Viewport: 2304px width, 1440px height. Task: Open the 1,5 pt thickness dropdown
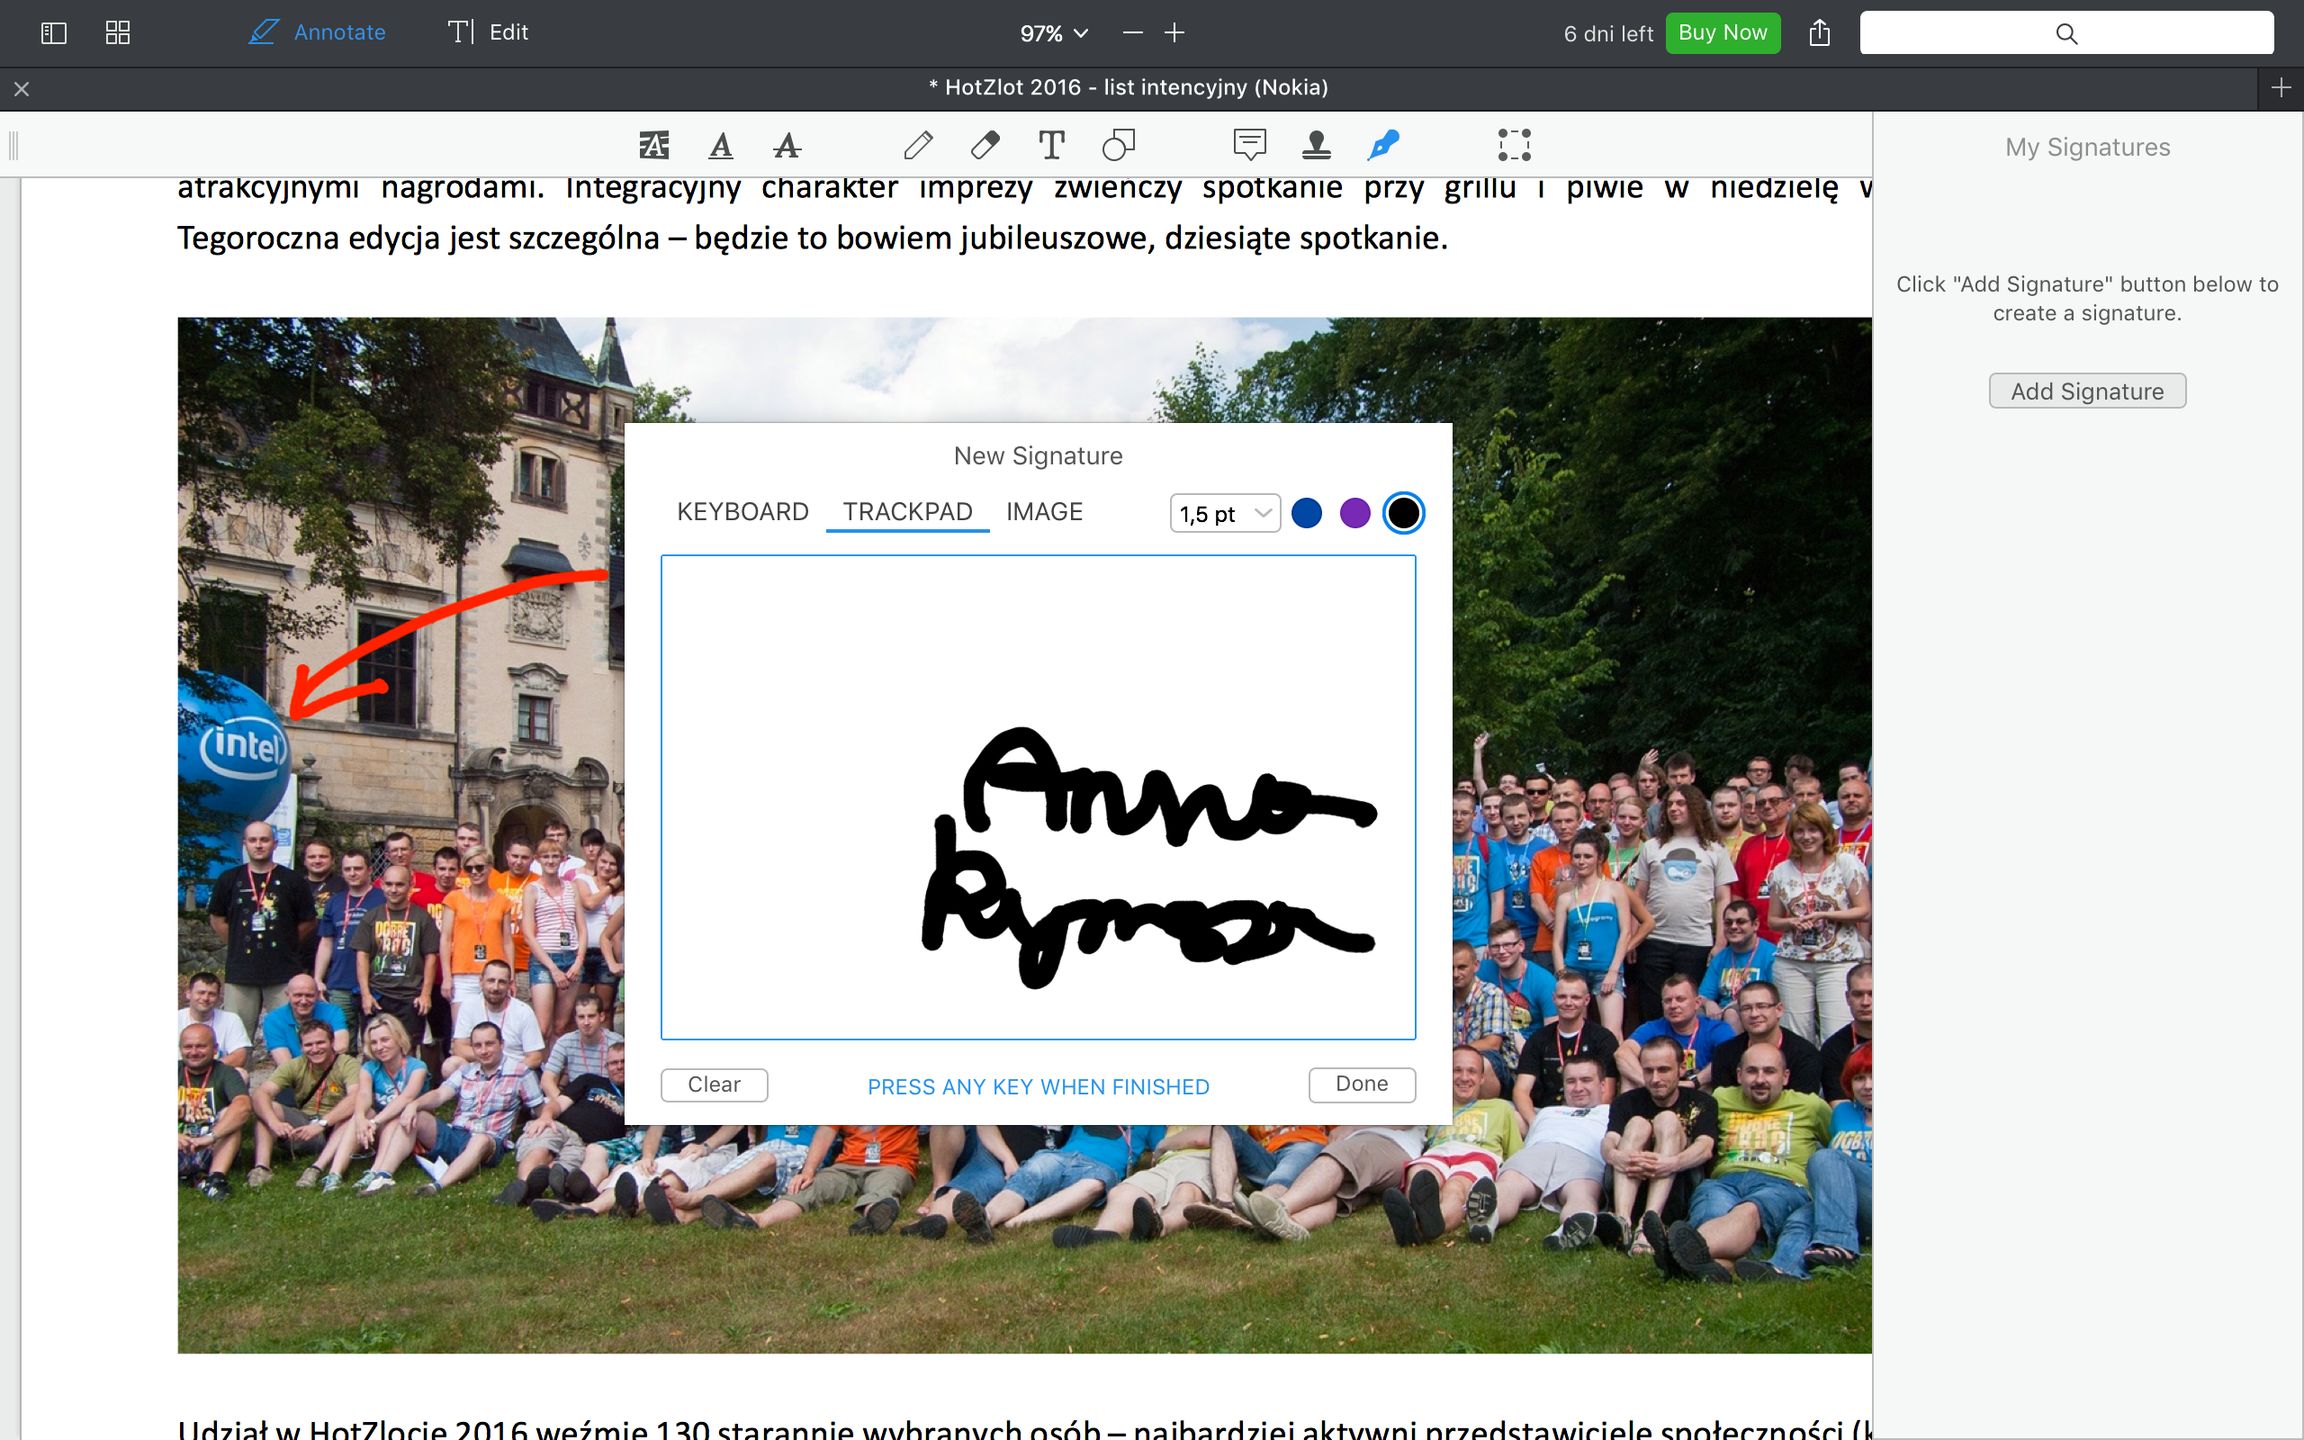click(x=1224, y=513)
